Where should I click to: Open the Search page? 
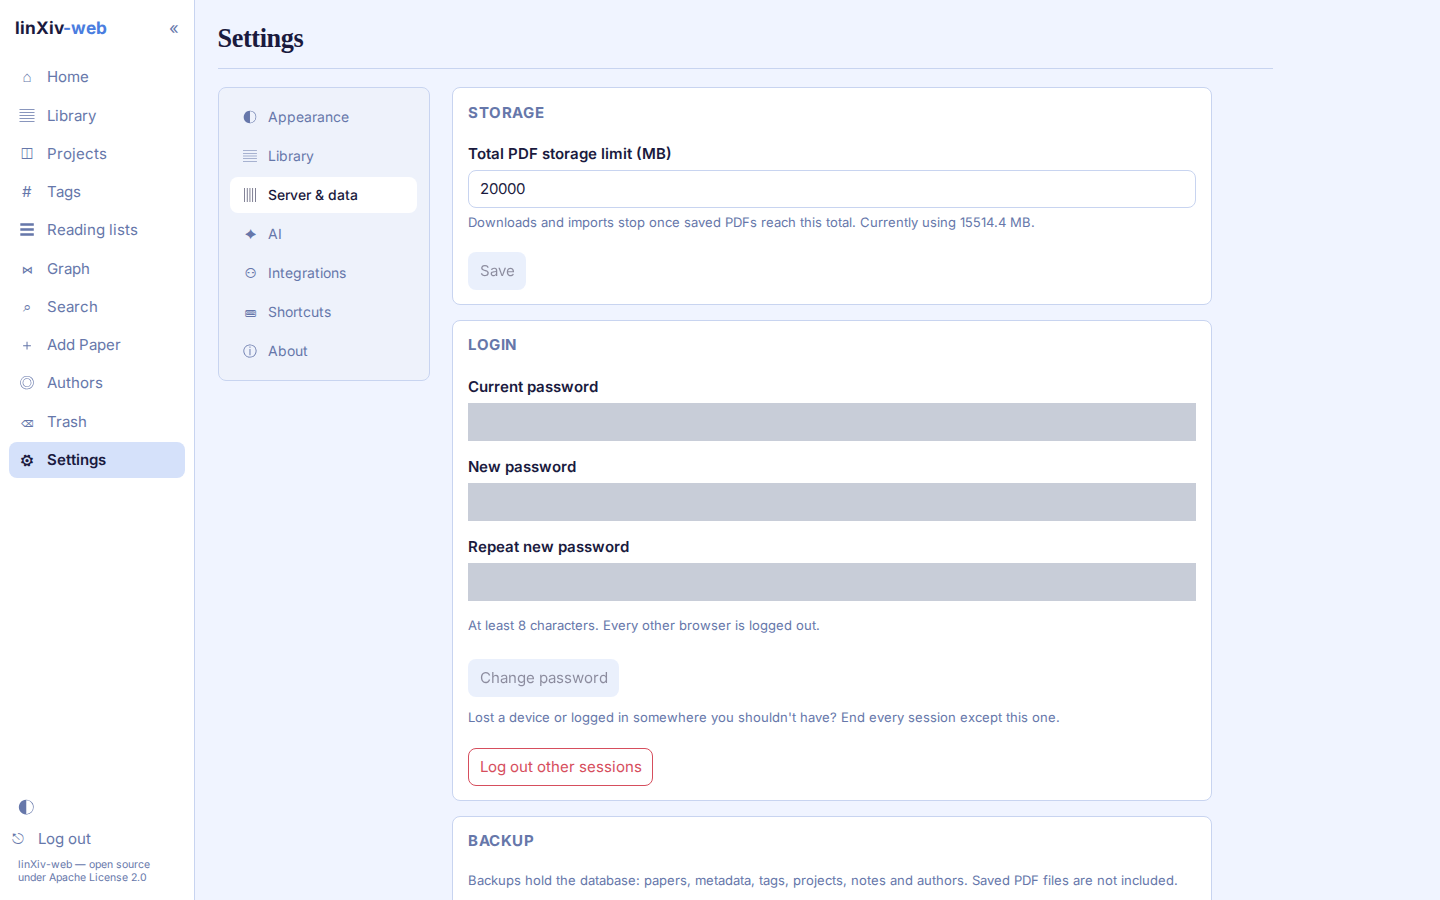coord(97,307)
